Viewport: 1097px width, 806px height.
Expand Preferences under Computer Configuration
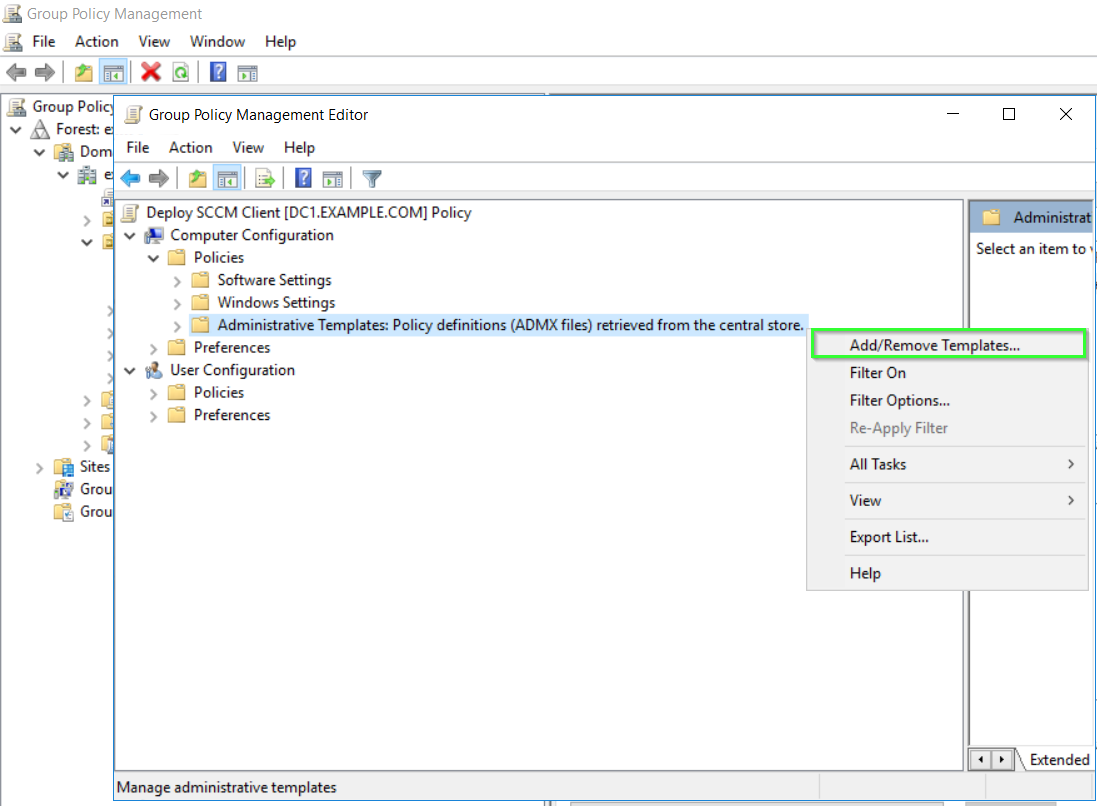pos(153,348)
